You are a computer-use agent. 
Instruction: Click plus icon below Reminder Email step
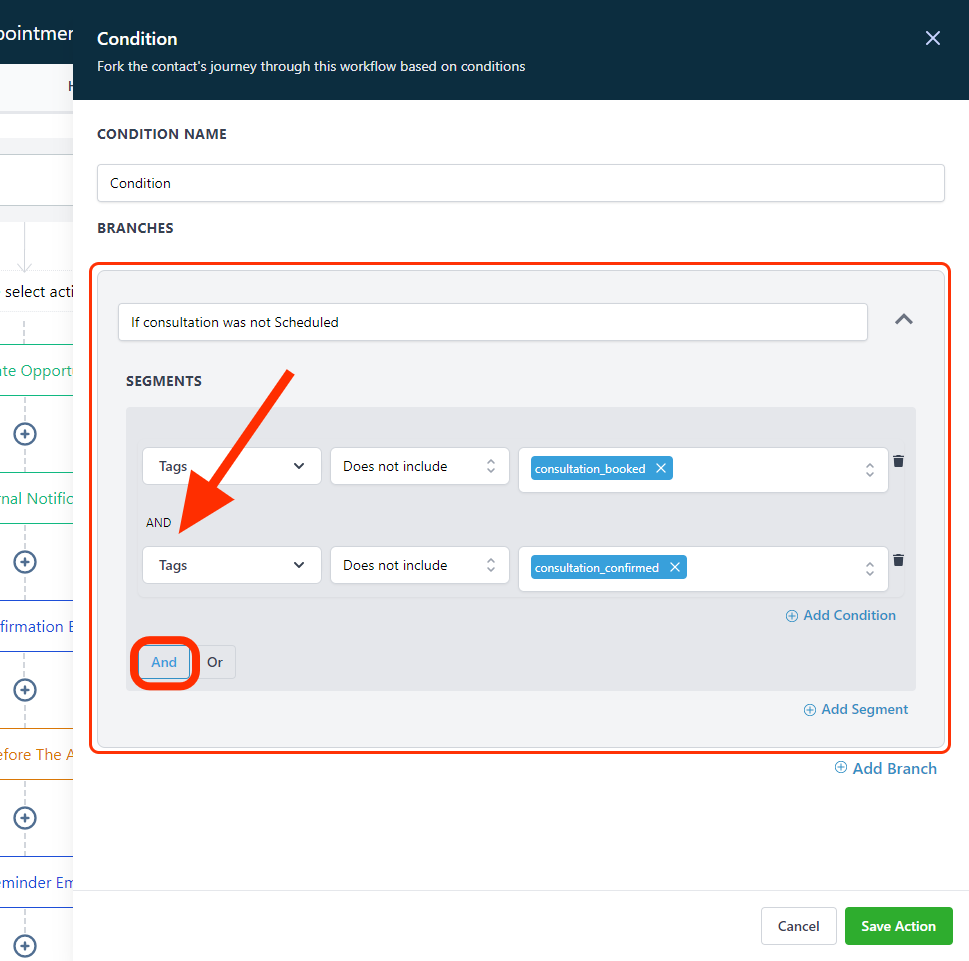point(25,946)
